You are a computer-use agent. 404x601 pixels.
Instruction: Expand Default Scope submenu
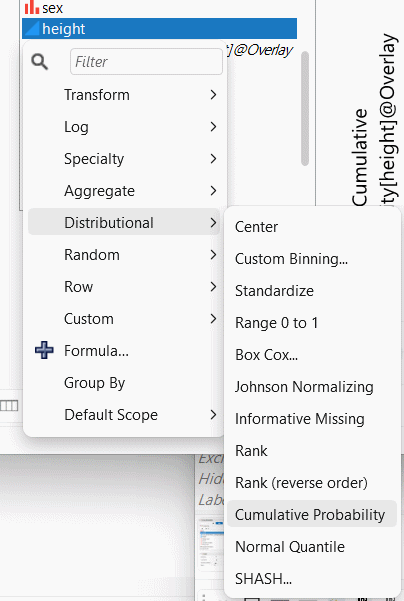tap(124, 414)
